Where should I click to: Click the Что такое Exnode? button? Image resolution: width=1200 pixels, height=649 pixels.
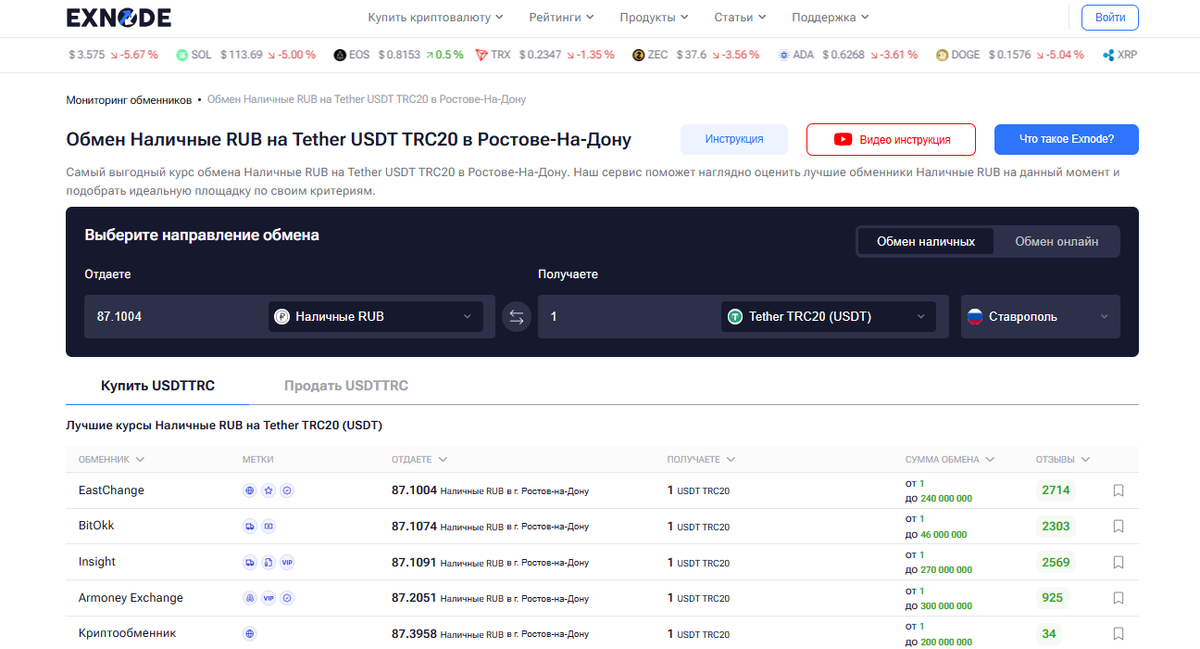tap(1066, 140)
